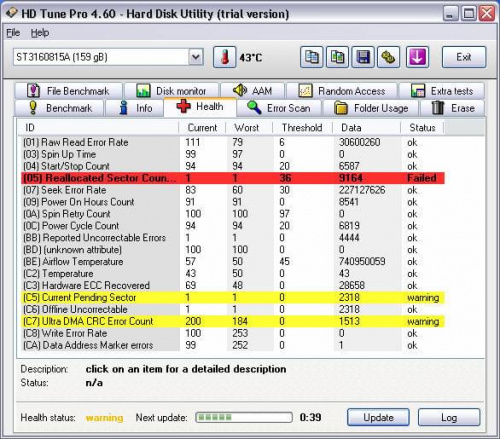
Task: Switch to the File Benchmark tab
Action: click(x=68, y=91)
